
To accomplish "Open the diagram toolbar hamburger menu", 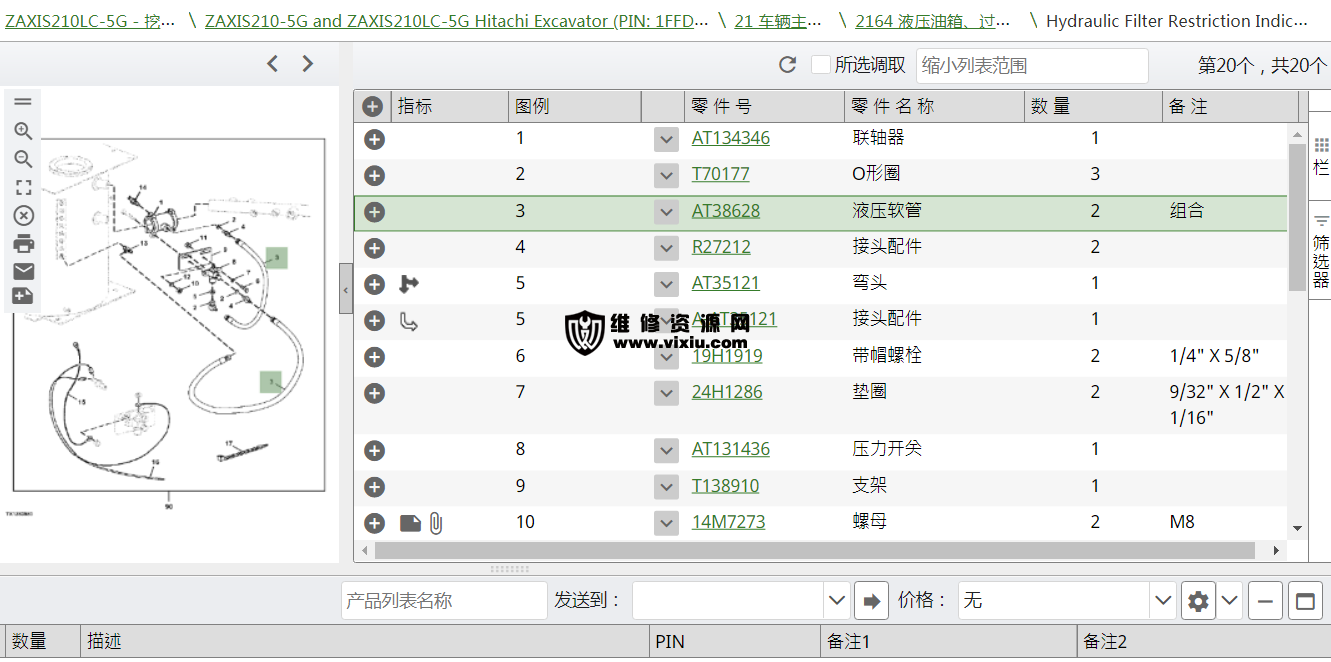I will (23, 101).
